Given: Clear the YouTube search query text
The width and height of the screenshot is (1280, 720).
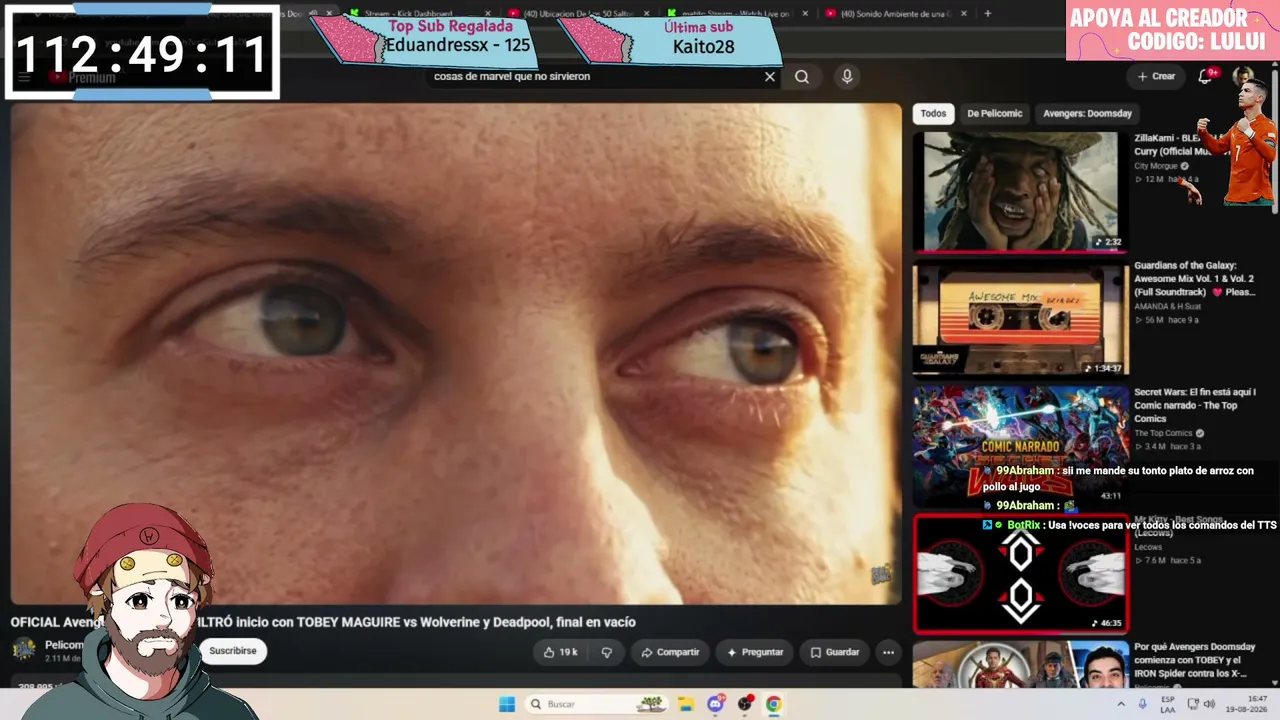Looking at the screenshot, I should coord(770,77).
